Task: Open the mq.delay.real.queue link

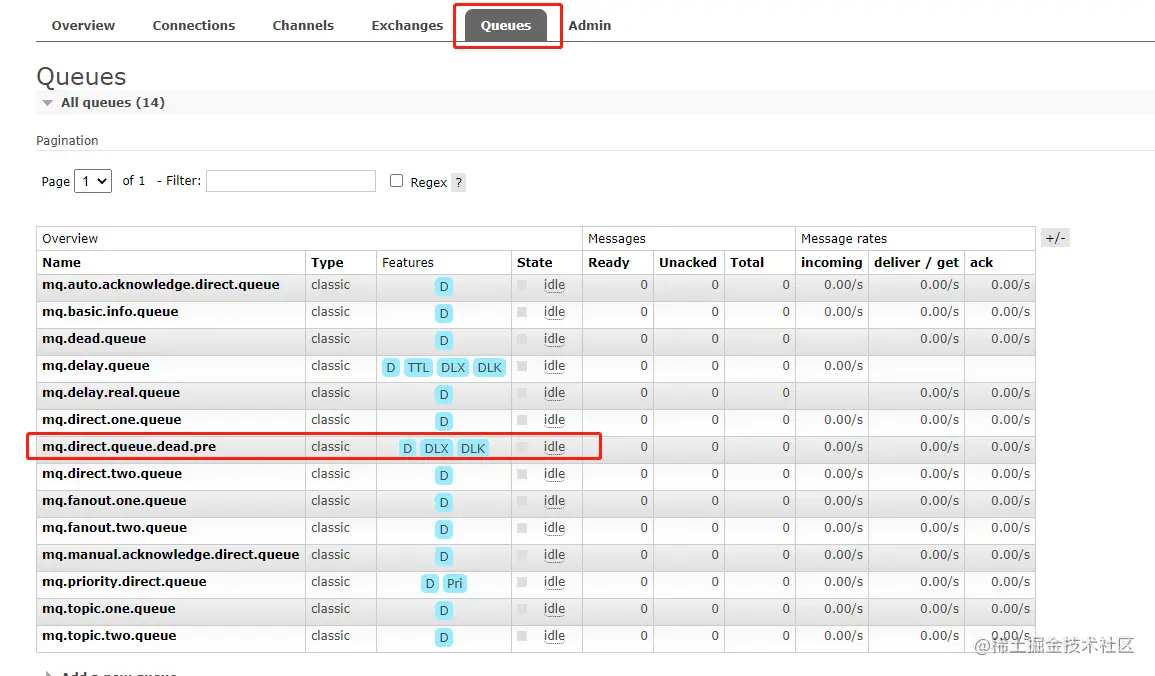Action: click(x=110, y=392)
